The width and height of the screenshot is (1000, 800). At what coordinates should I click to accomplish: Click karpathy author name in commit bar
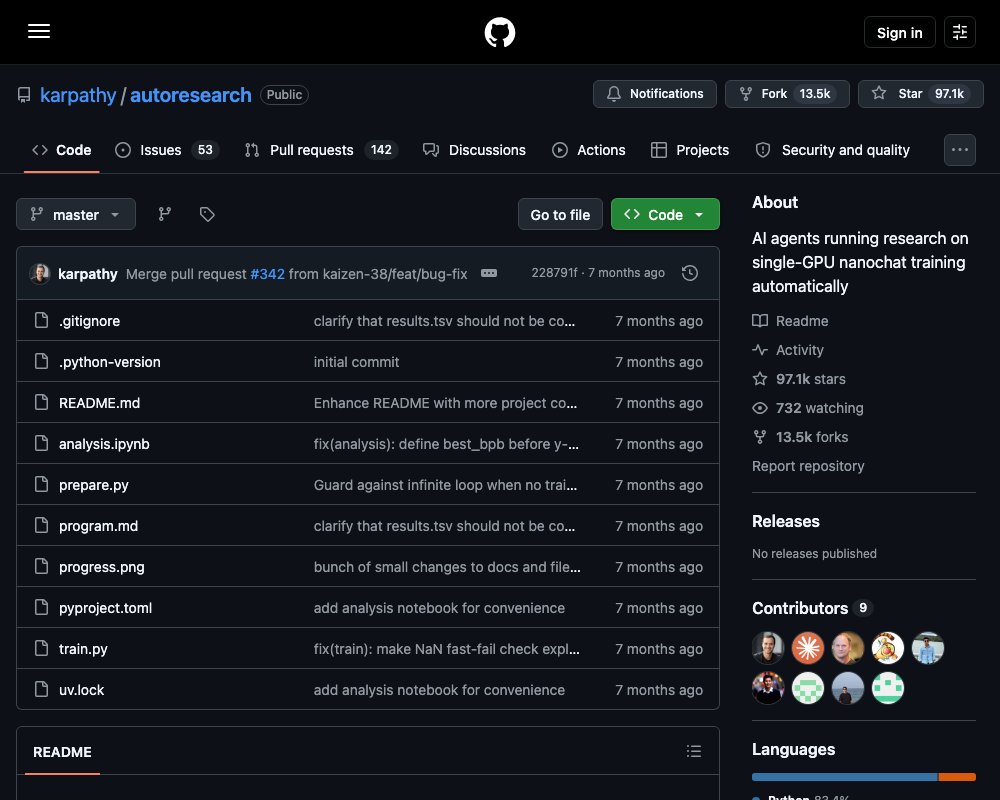coord(87,274)
